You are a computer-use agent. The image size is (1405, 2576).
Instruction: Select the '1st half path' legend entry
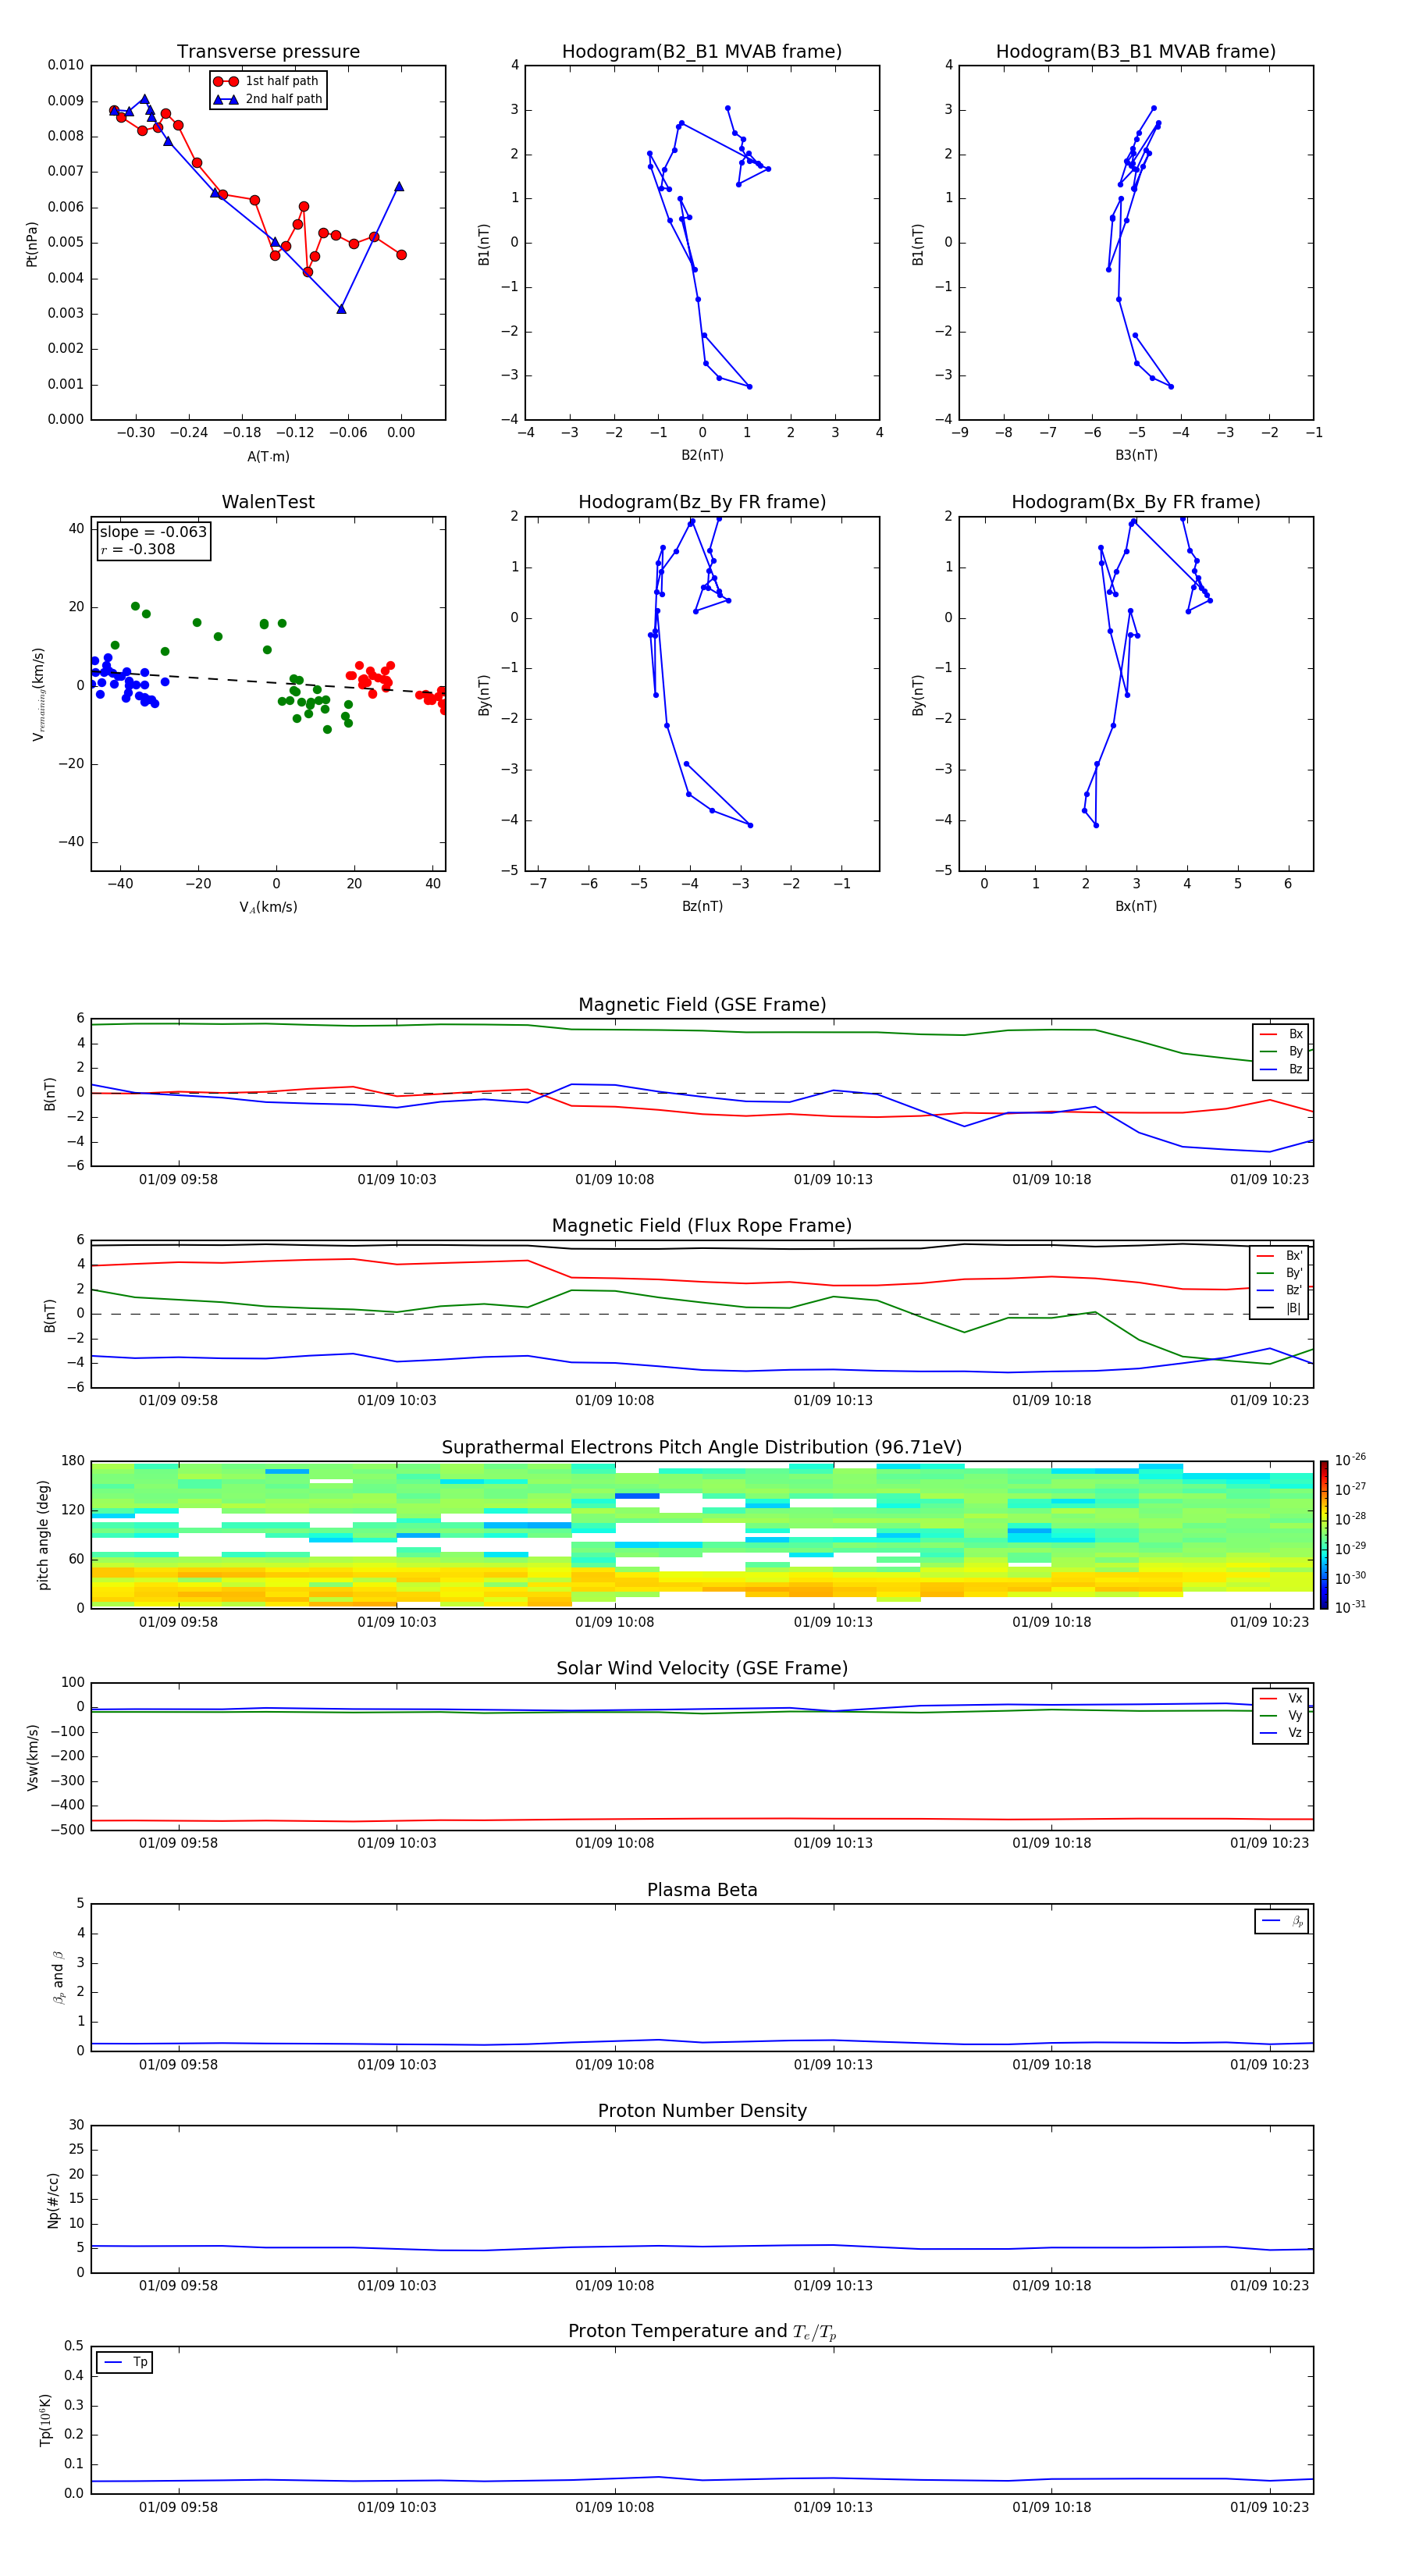267,81
